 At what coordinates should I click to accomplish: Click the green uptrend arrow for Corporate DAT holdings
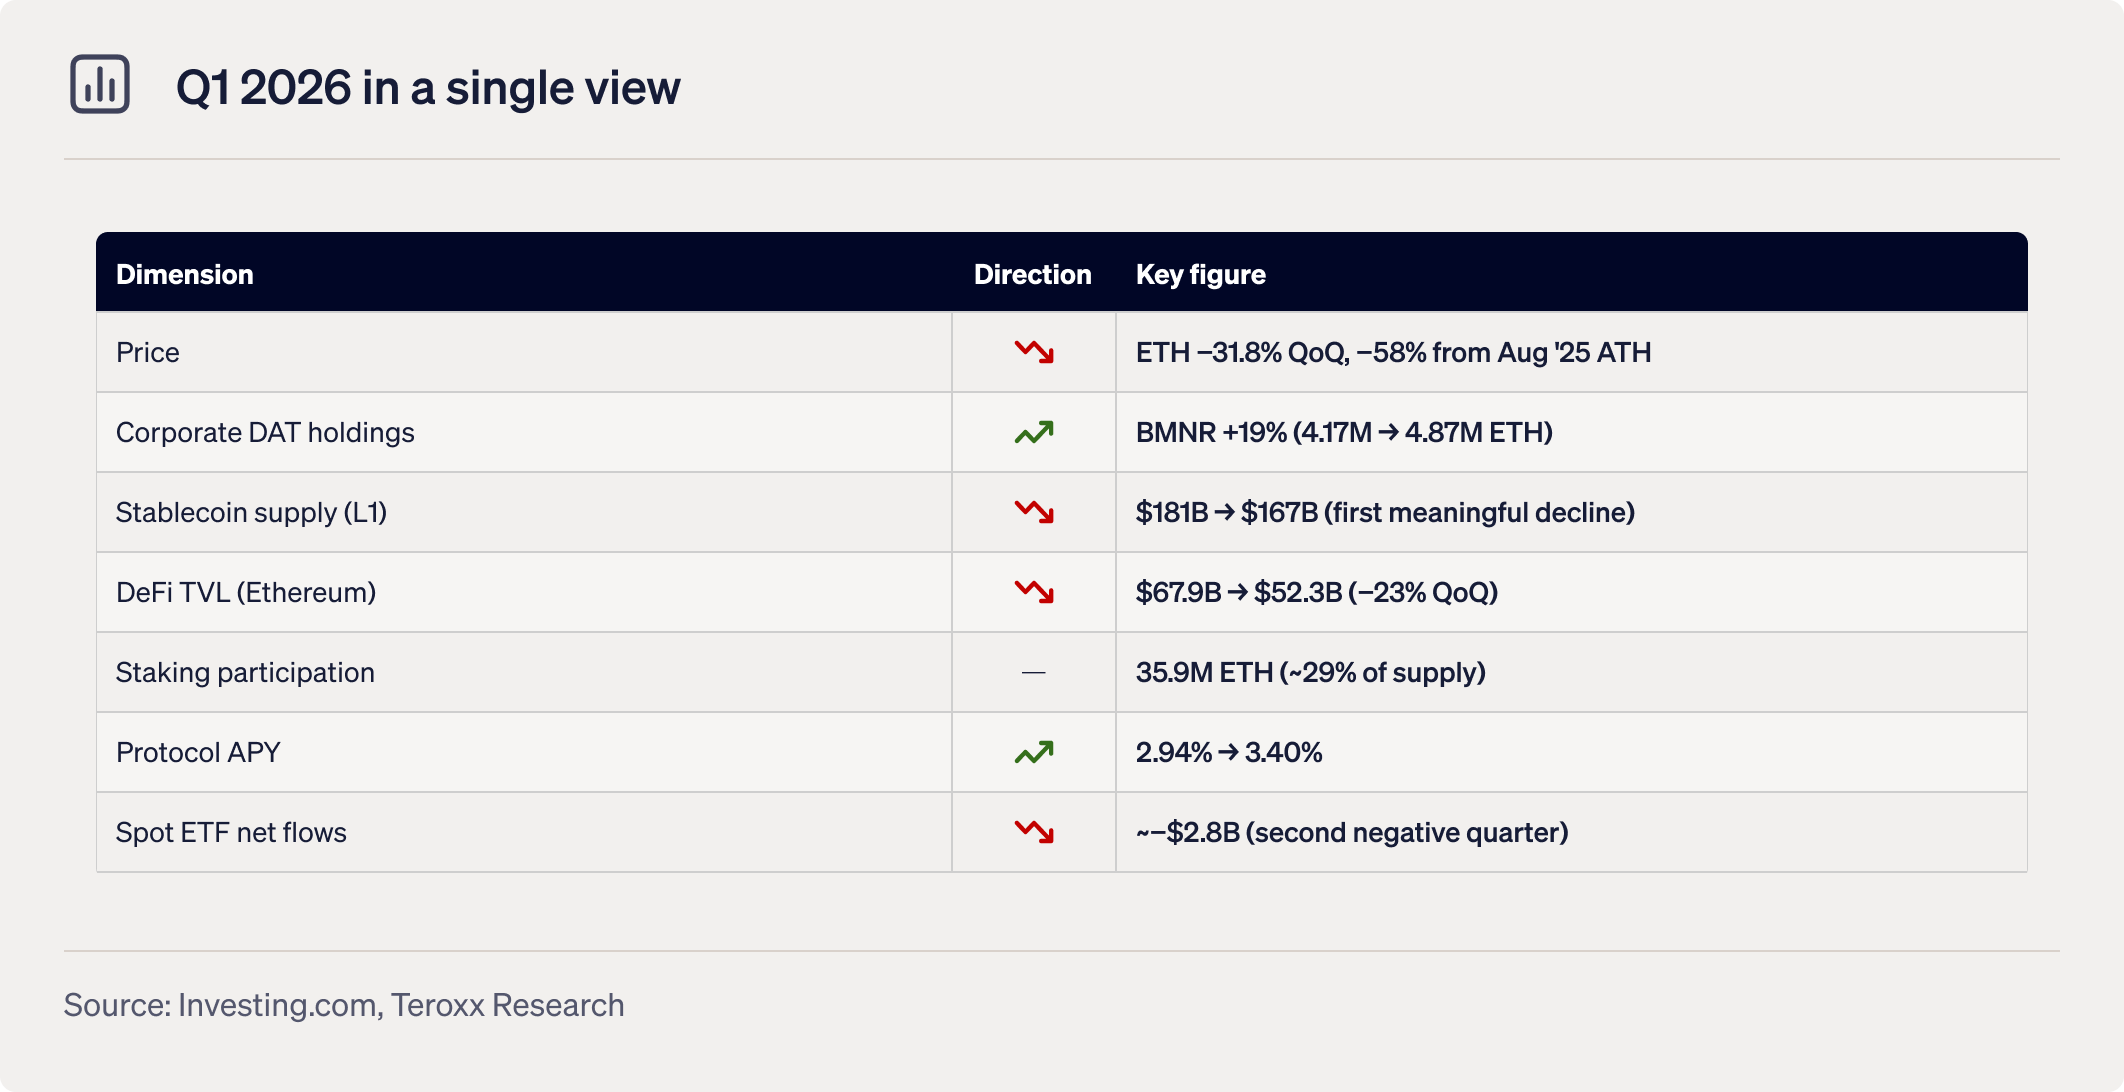coord(1034,432)
